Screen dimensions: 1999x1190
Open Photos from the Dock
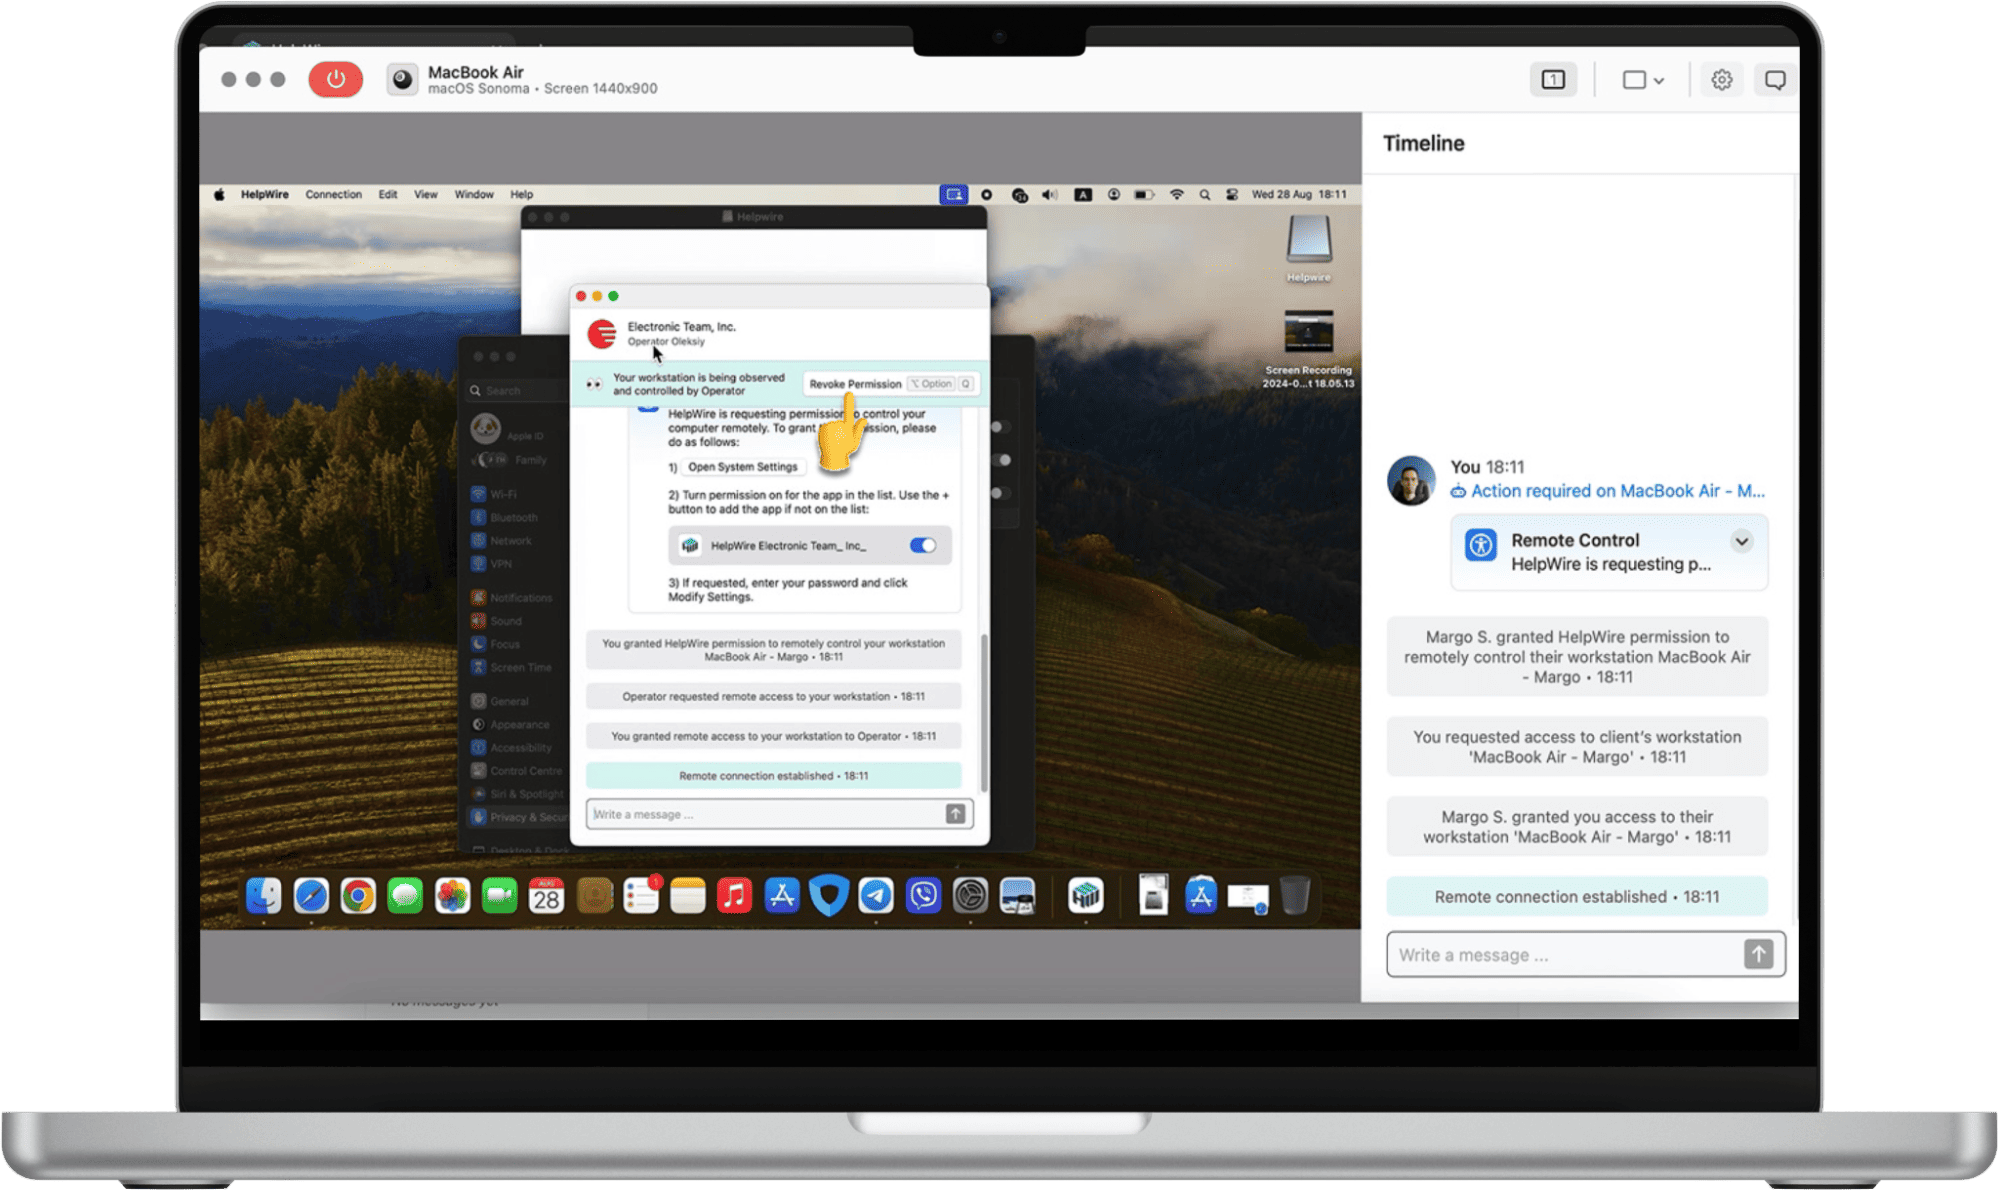click(452, 896)
